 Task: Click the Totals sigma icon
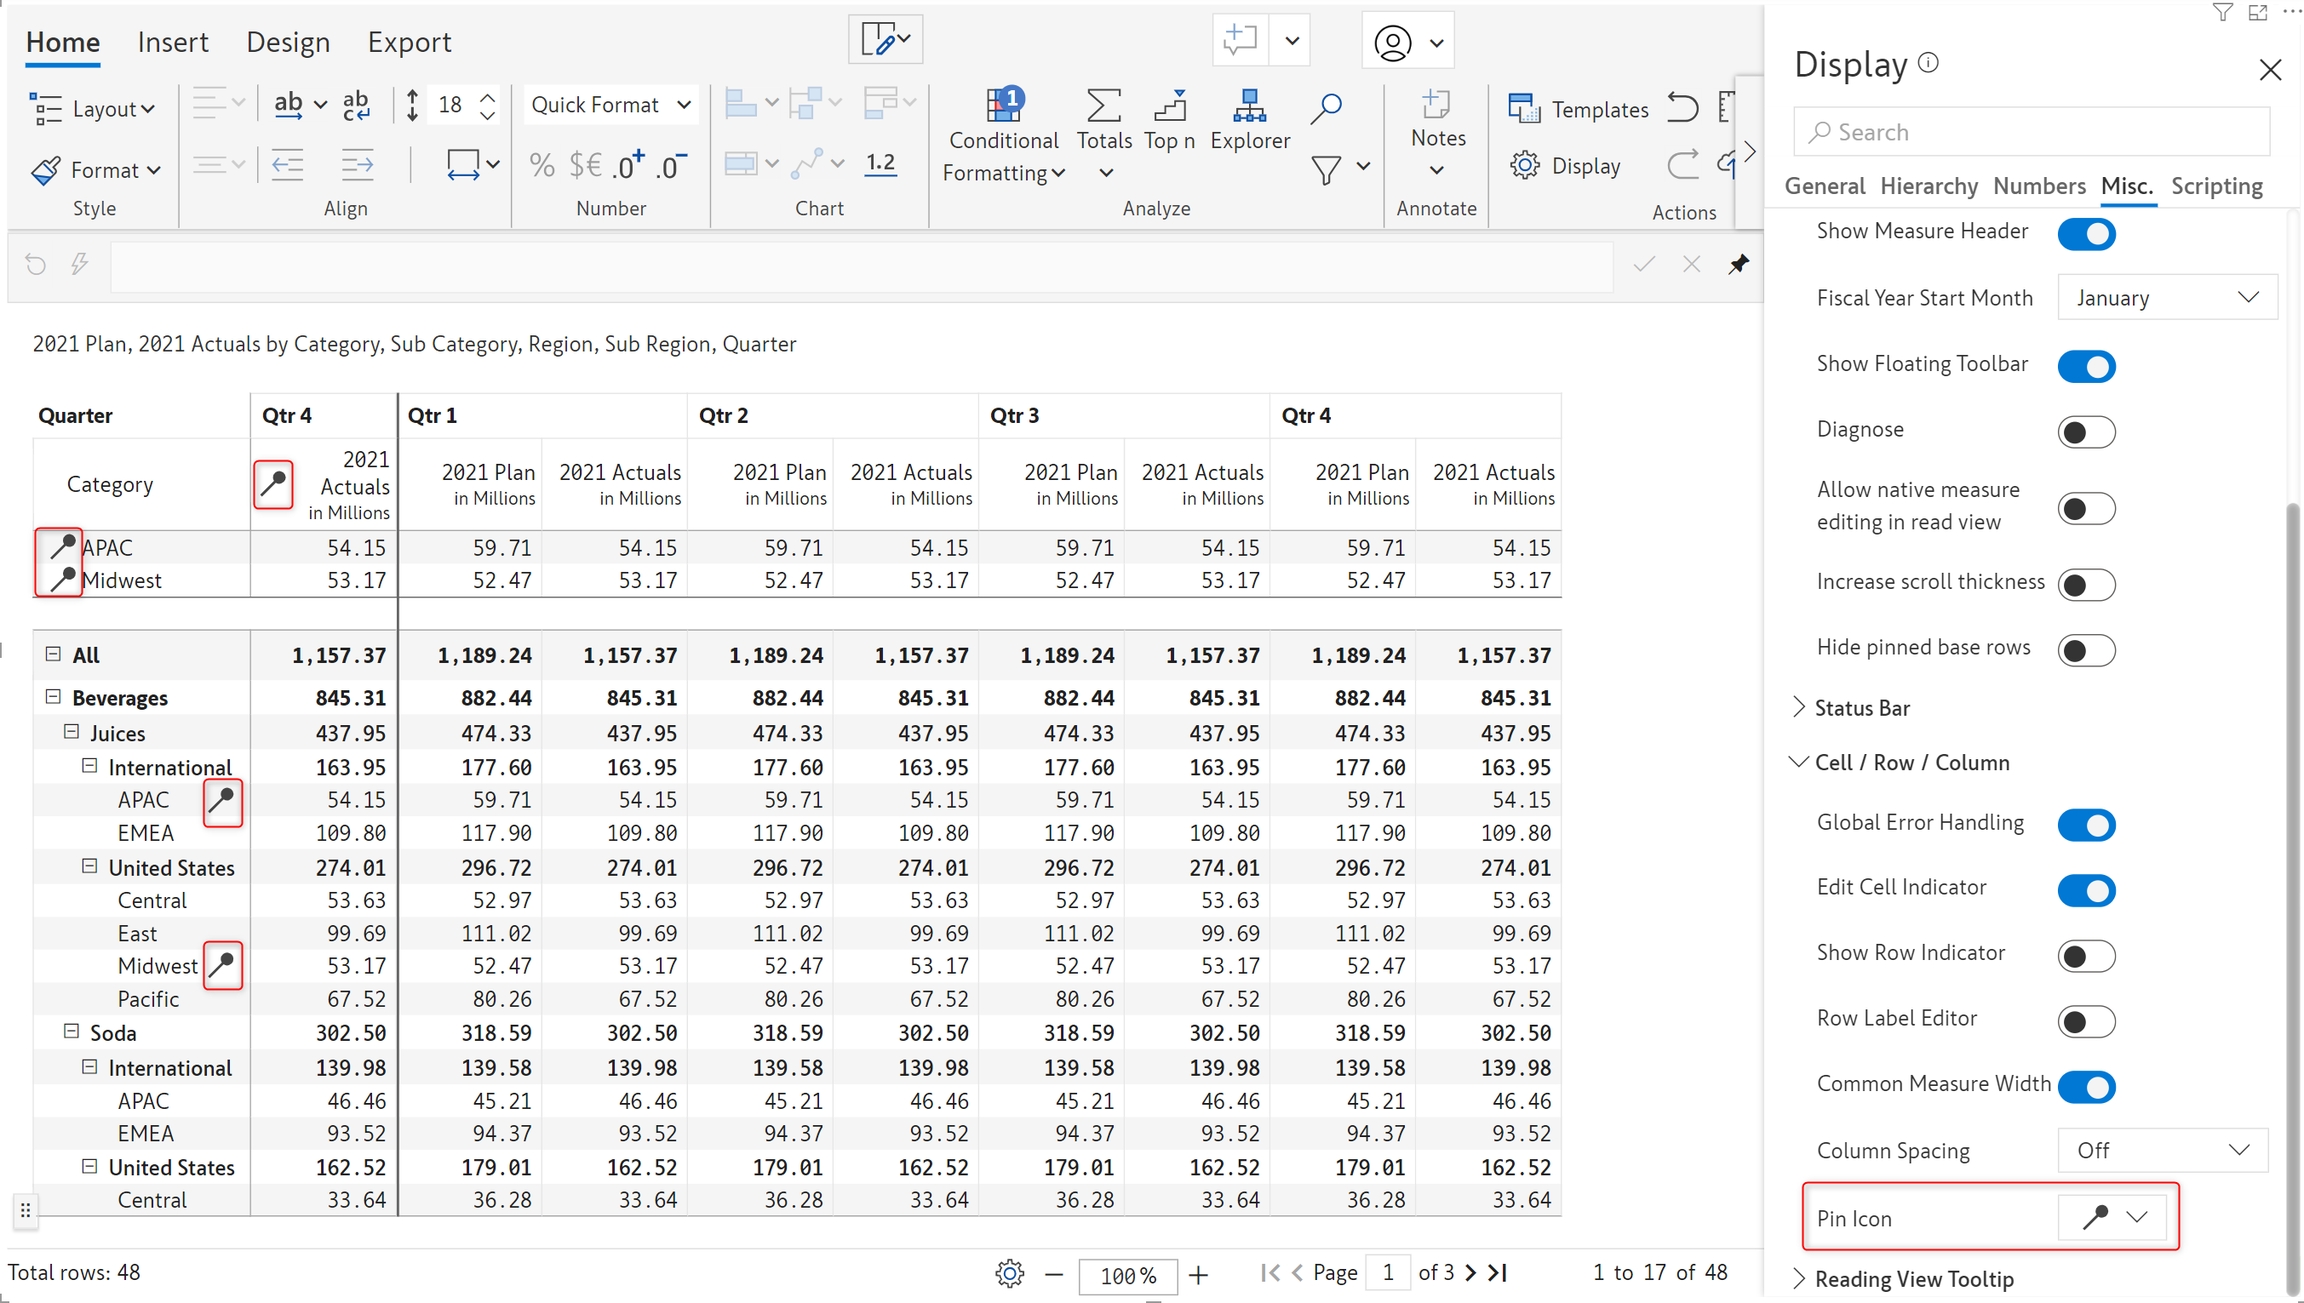1103,106
